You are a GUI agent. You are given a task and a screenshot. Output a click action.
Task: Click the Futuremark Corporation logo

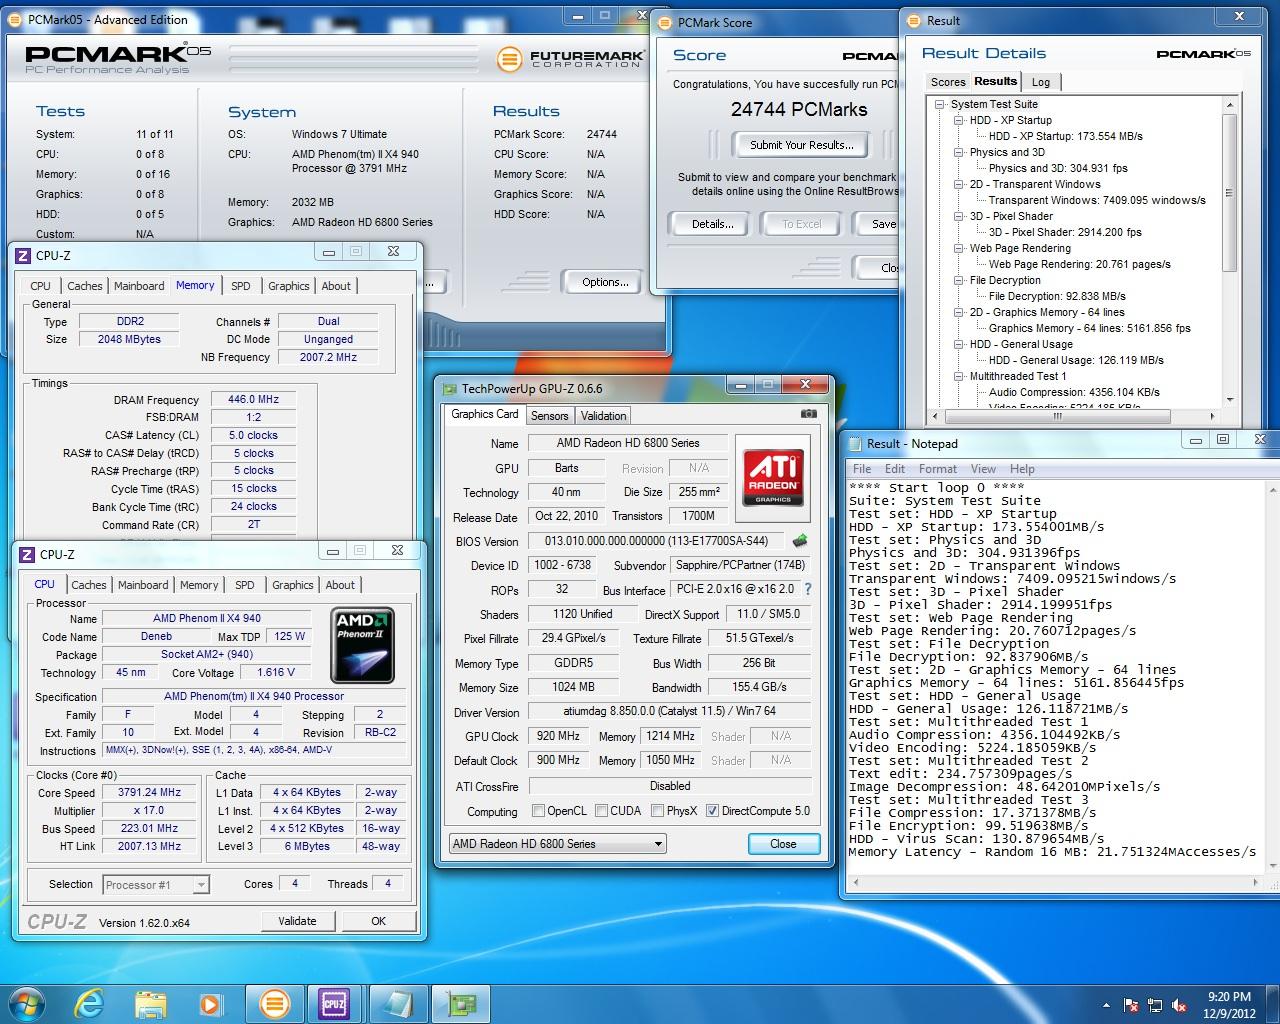[x=568, y=59]
